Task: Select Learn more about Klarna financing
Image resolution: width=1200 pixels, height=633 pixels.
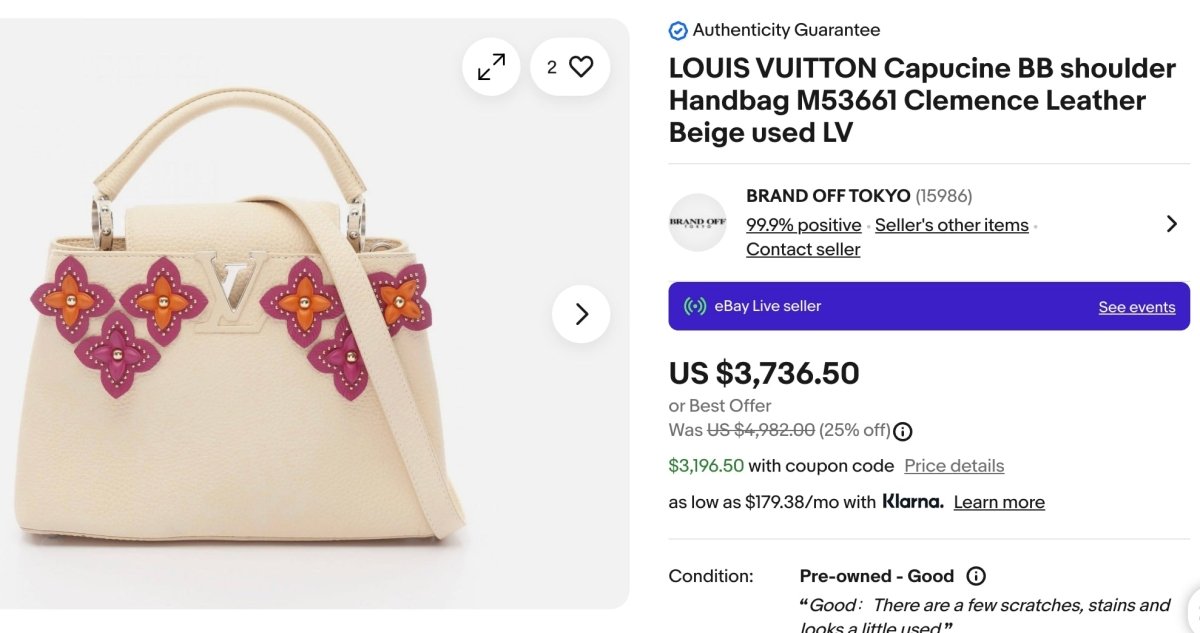Action: click(999, 502)
